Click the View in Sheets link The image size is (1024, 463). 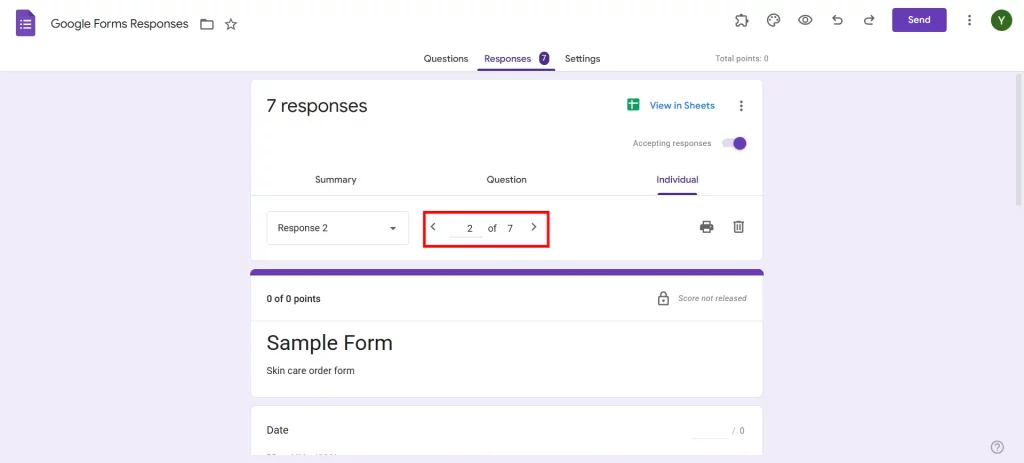pyautogui.click(x=682, y=105)
